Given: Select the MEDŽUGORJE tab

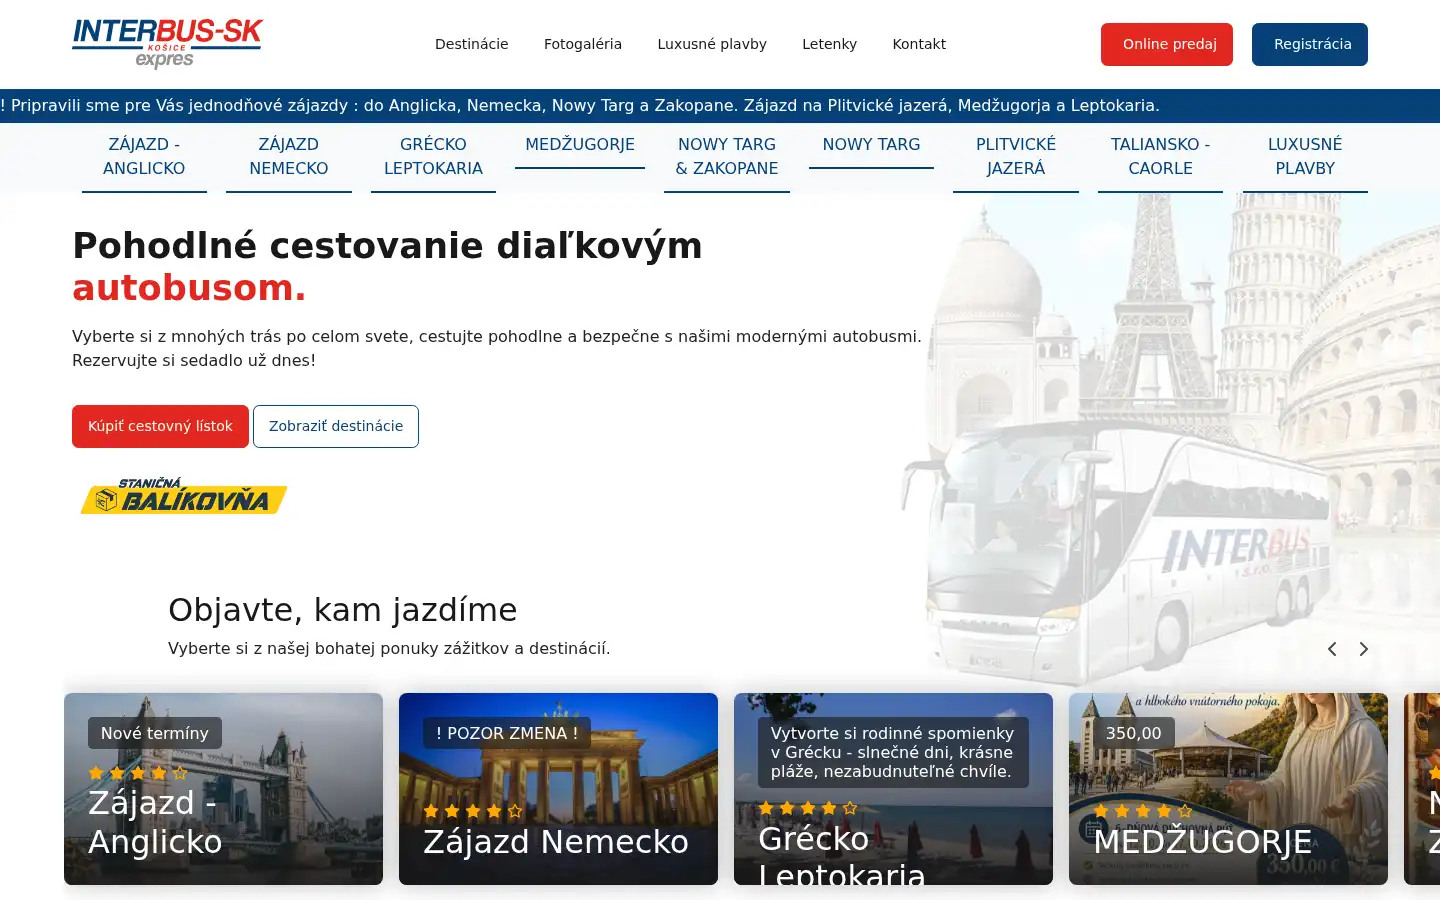Looking at the screenshot, I should point(580,145).
